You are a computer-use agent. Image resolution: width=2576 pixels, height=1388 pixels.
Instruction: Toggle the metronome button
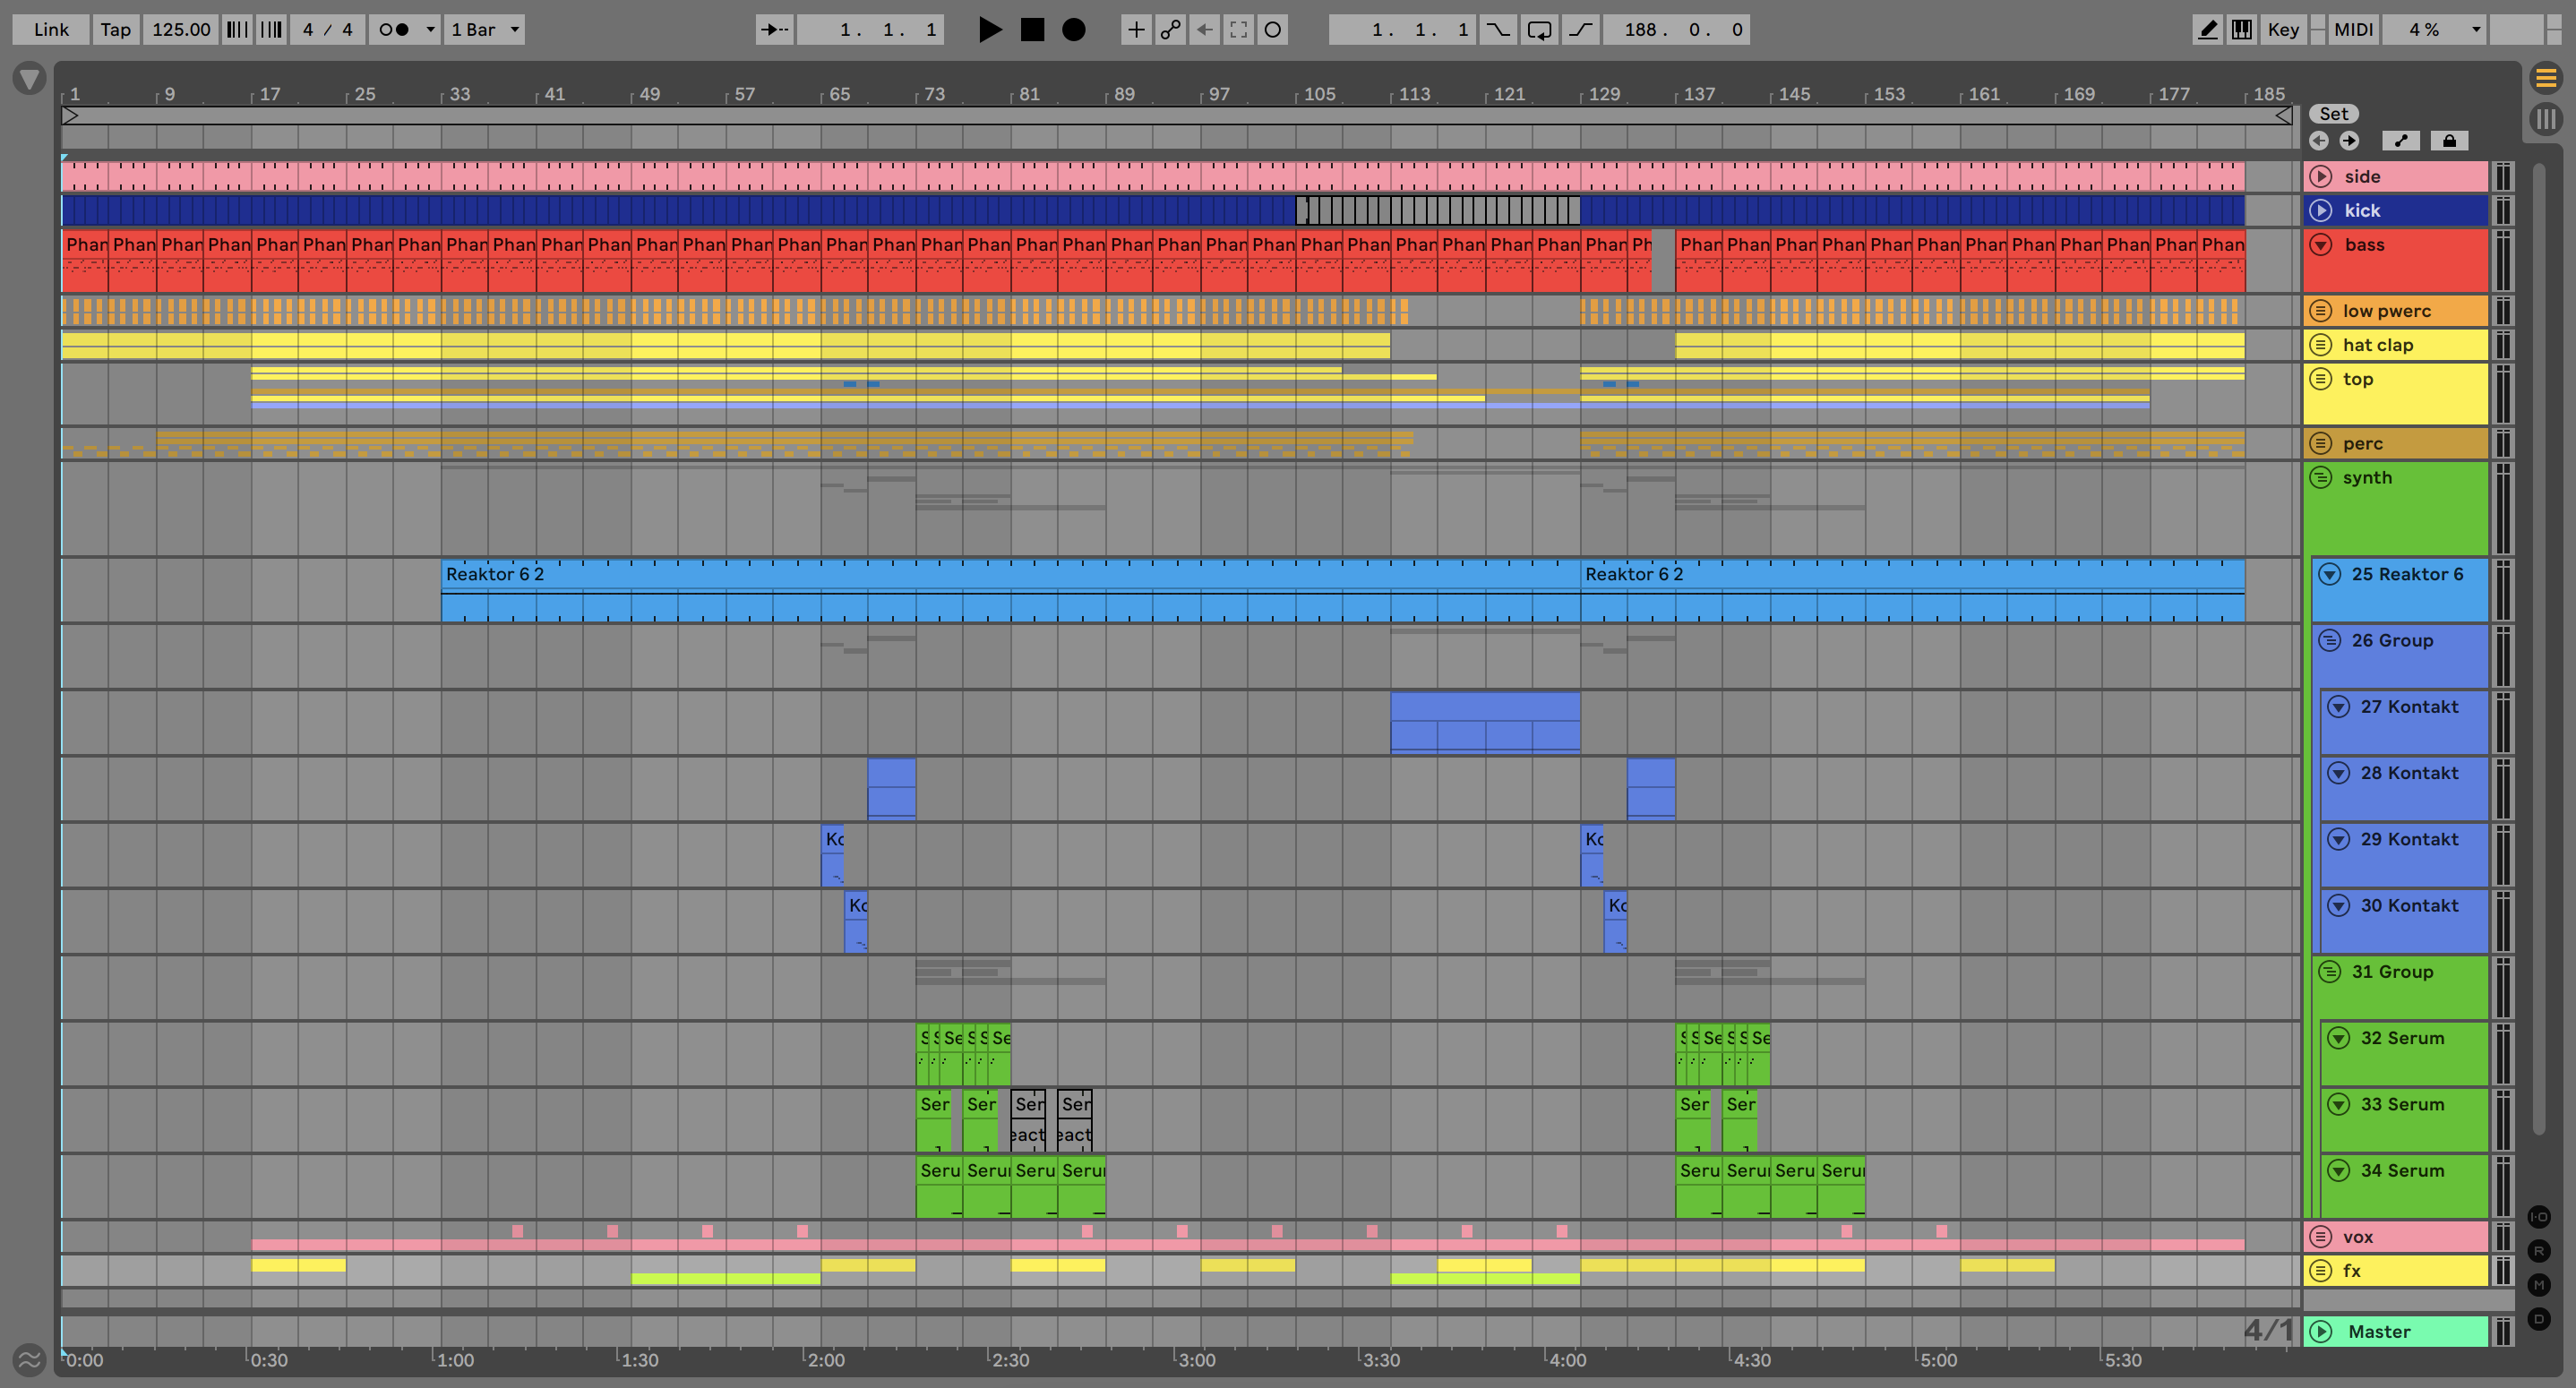tap(394, 29)
